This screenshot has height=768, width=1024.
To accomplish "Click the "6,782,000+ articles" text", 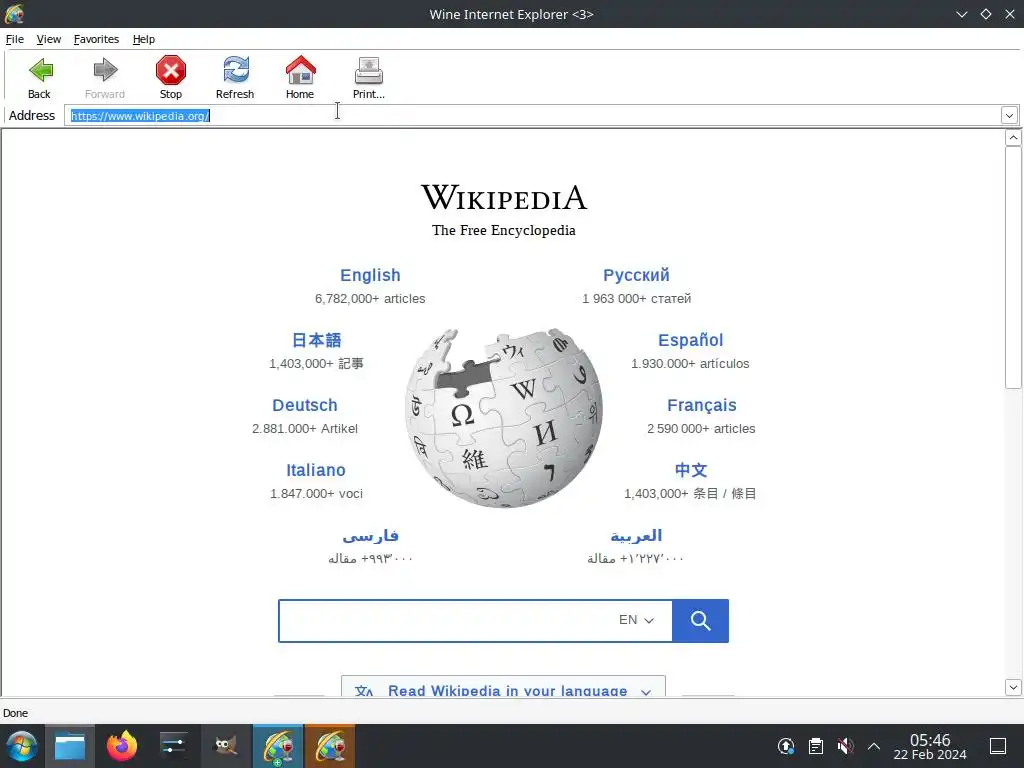I will click(x=370, y=298).
